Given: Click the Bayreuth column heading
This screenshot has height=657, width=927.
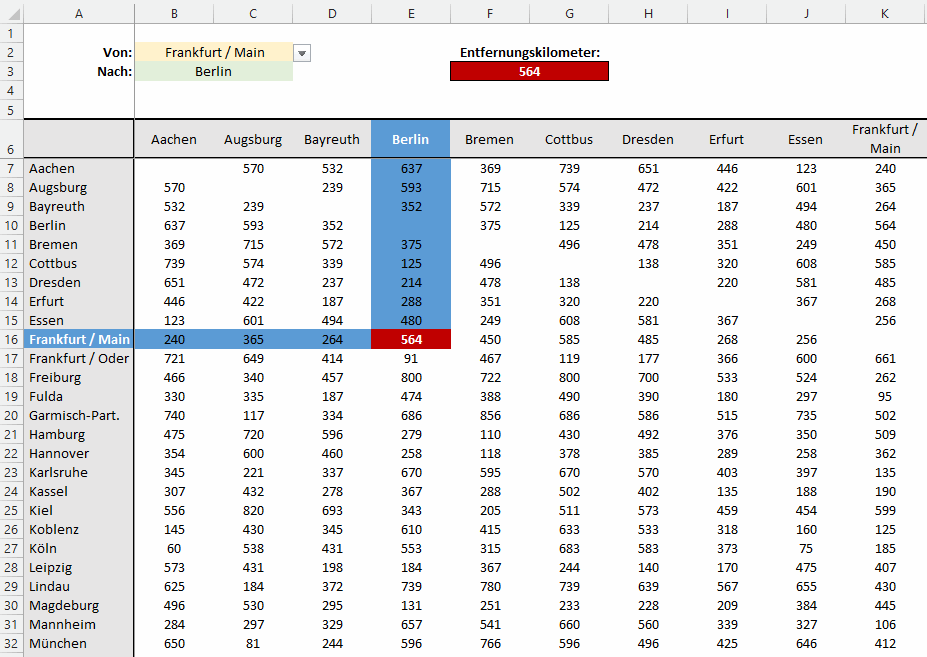Looking at the screenshot, I should (332, 140).
